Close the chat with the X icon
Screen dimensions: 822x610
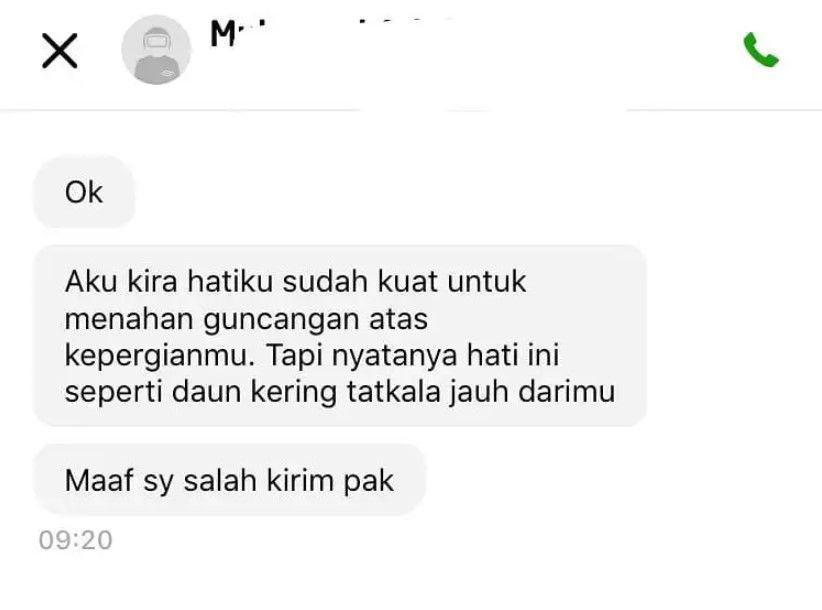pos(60,51)
